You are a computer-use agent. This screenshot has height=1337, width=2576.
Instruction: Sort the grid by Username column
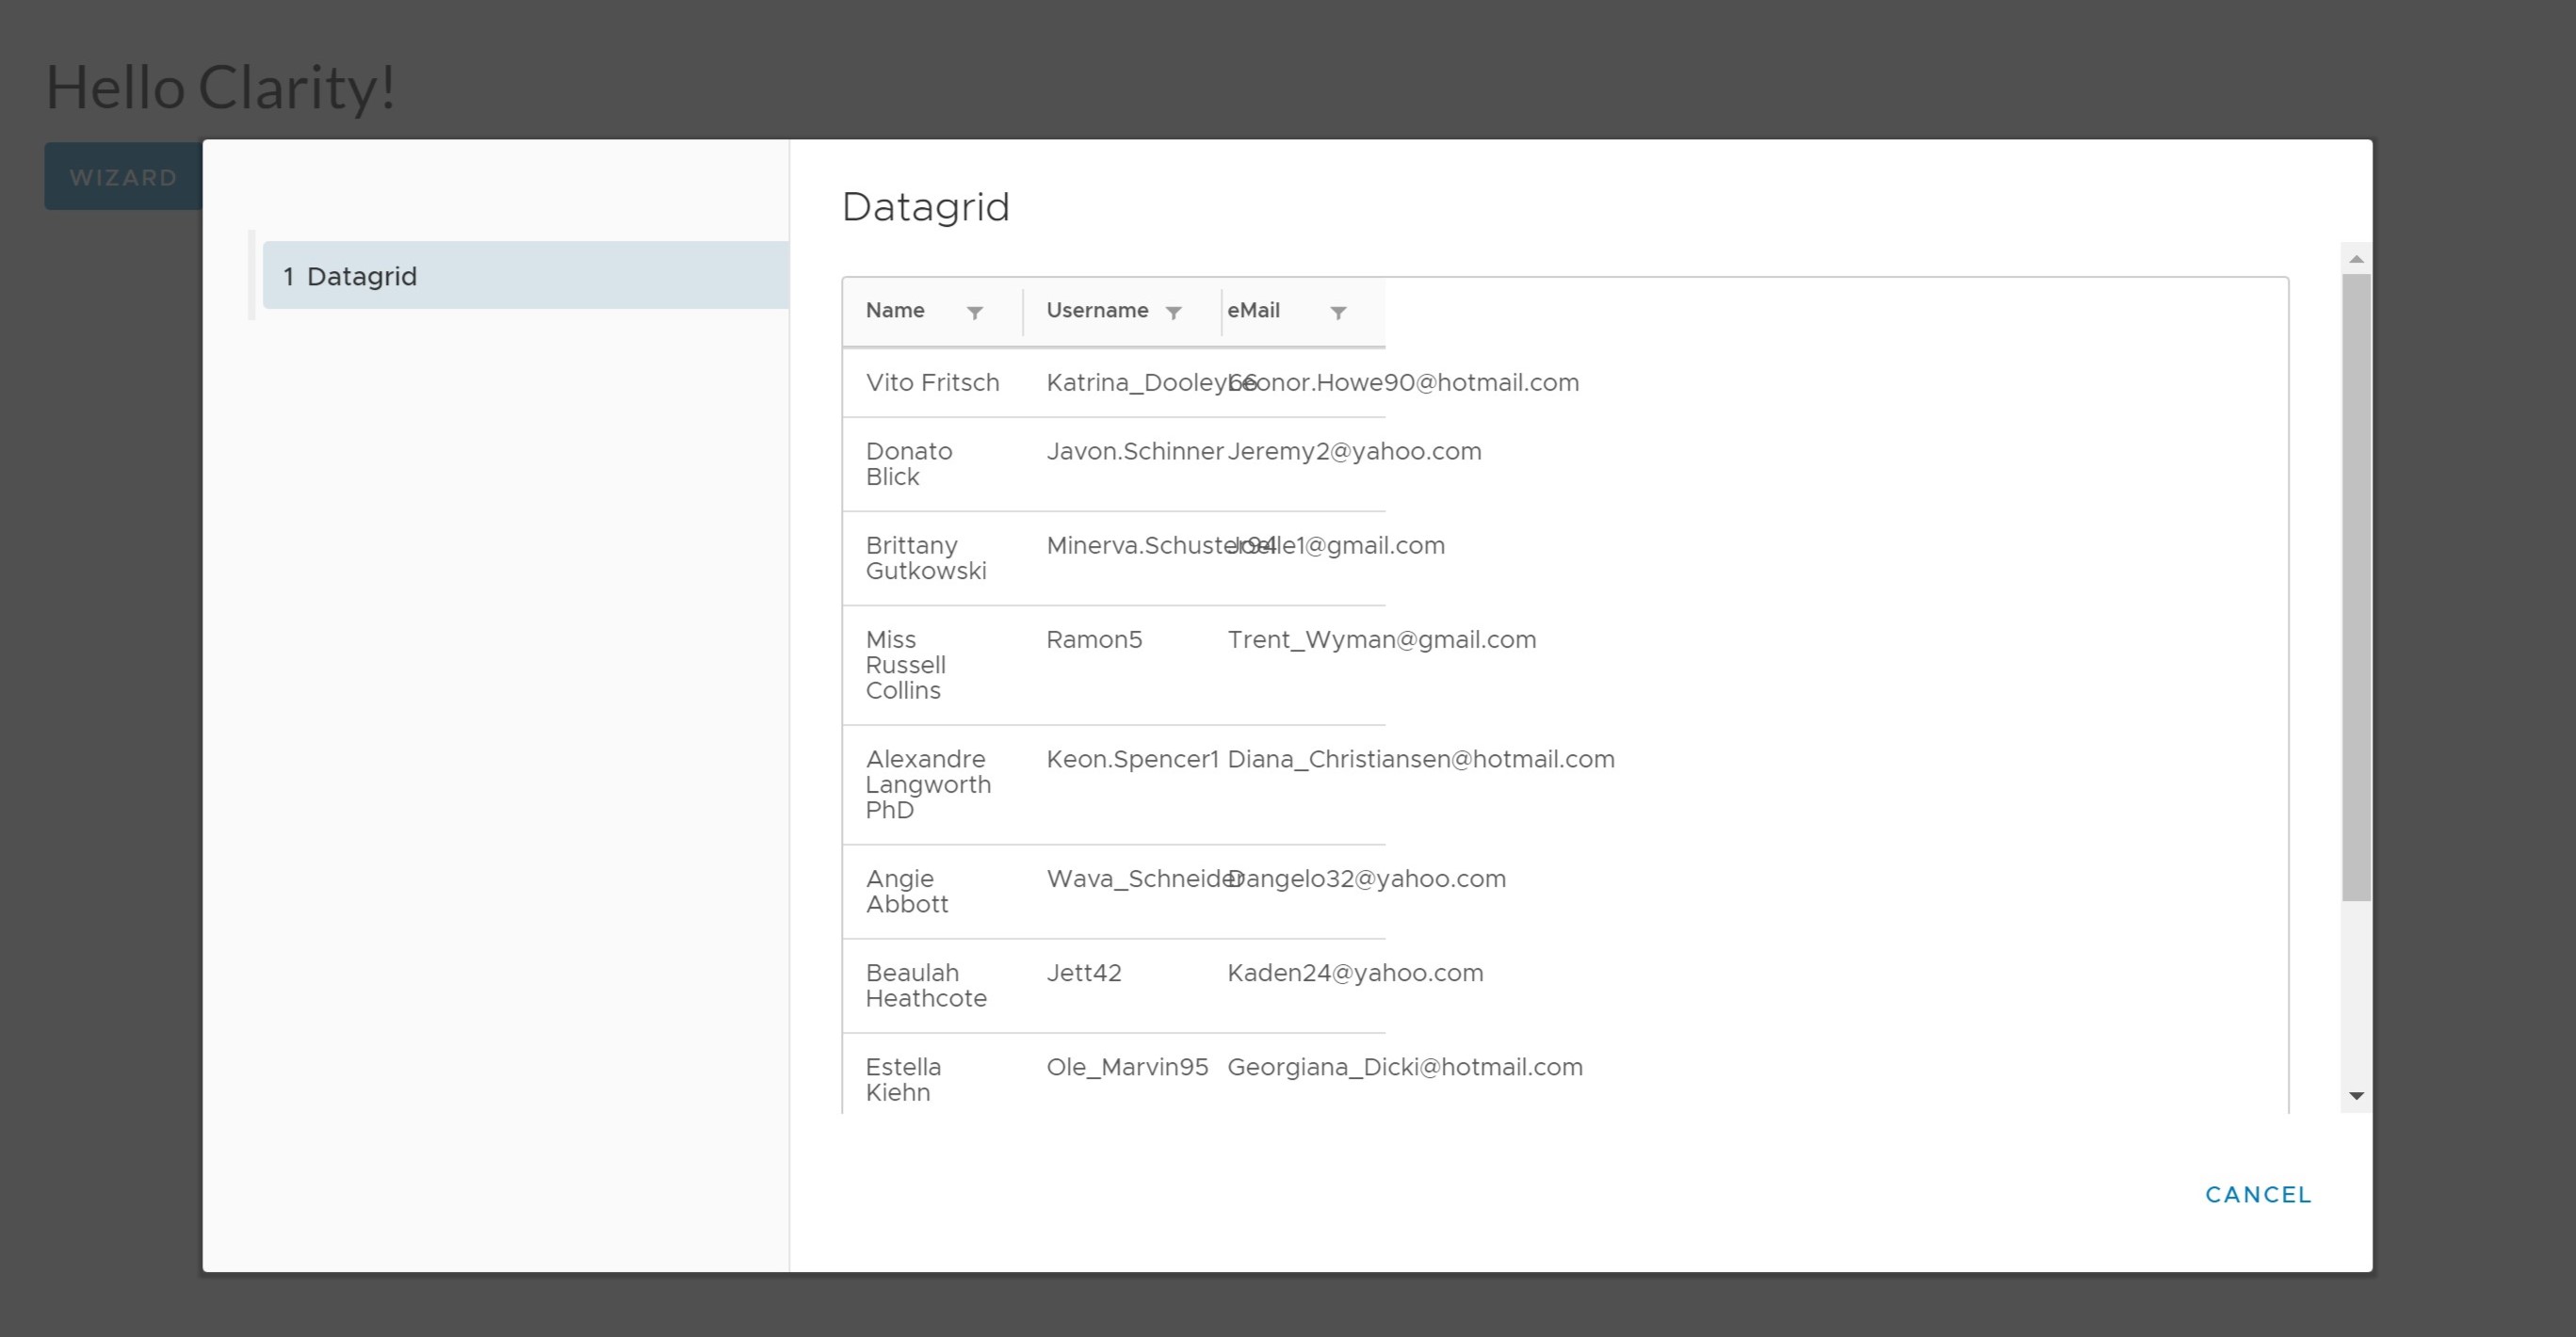pyautogui.click(x=1097, y=310)
